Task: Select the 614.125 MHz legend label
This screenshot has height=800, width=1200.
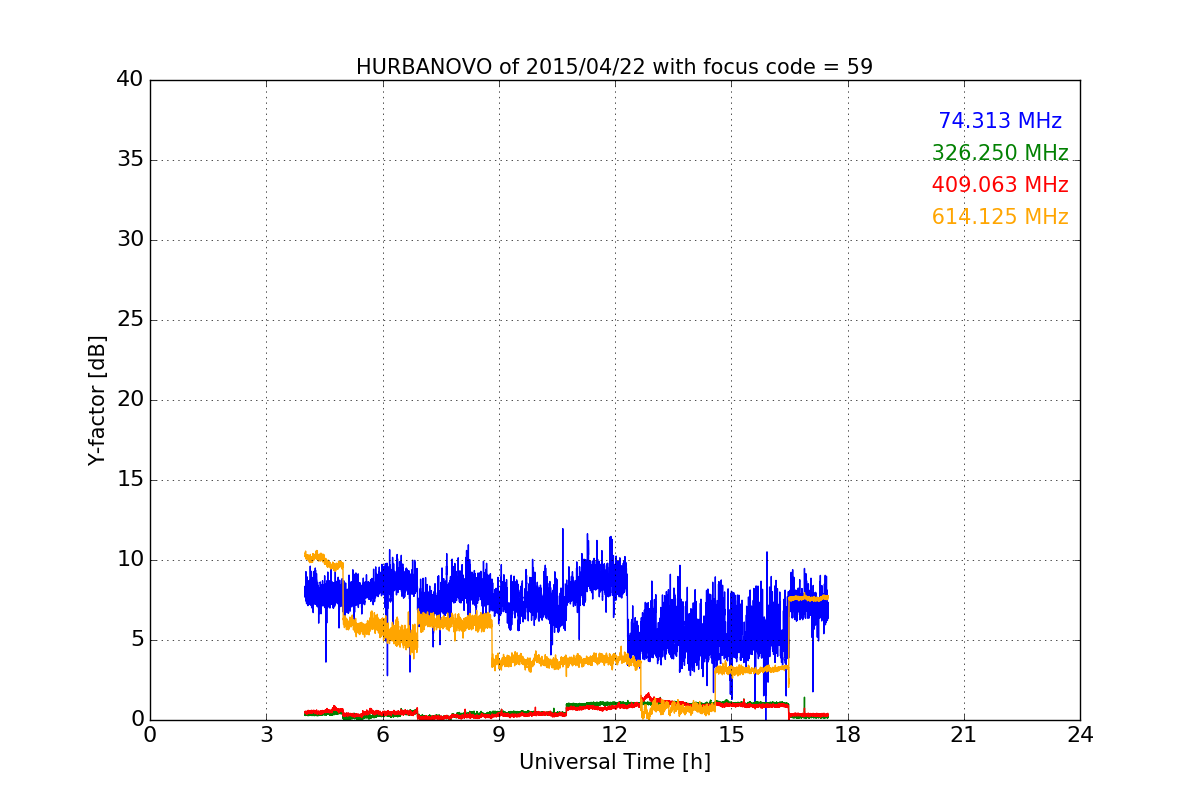Action: coord(1000,217)
